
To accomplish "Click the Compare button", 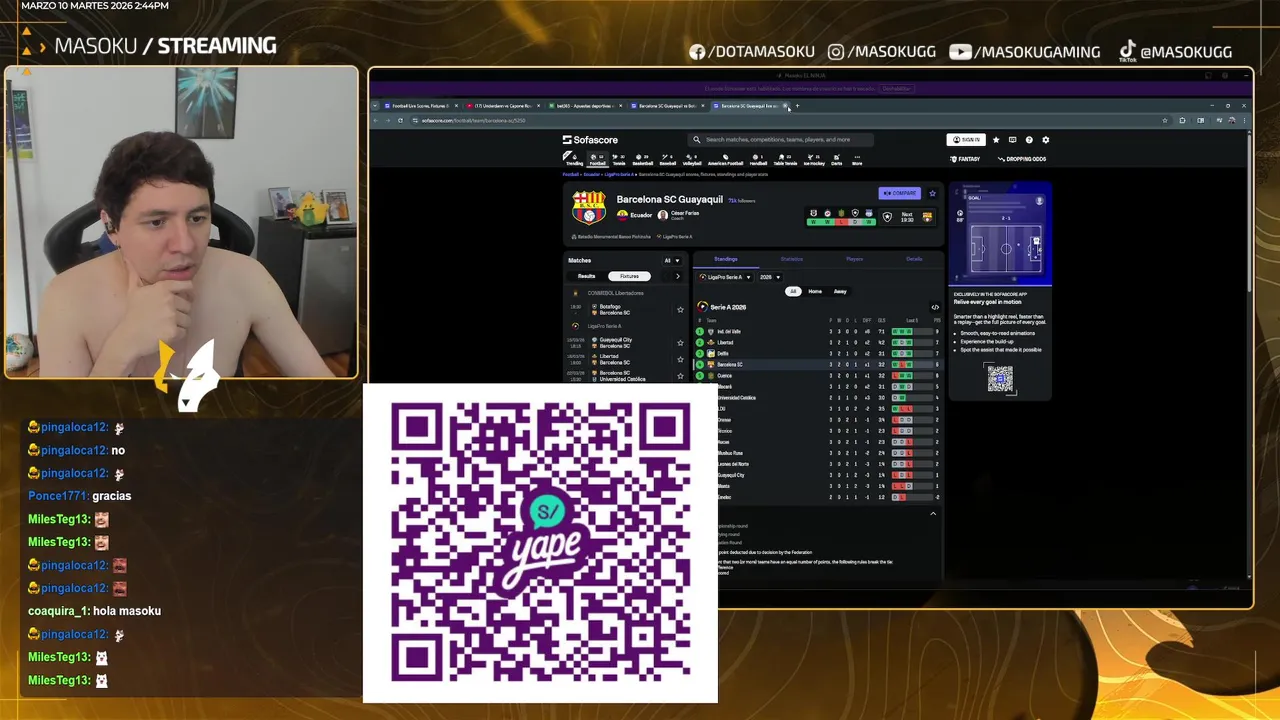I will click(x=899, y=193).
